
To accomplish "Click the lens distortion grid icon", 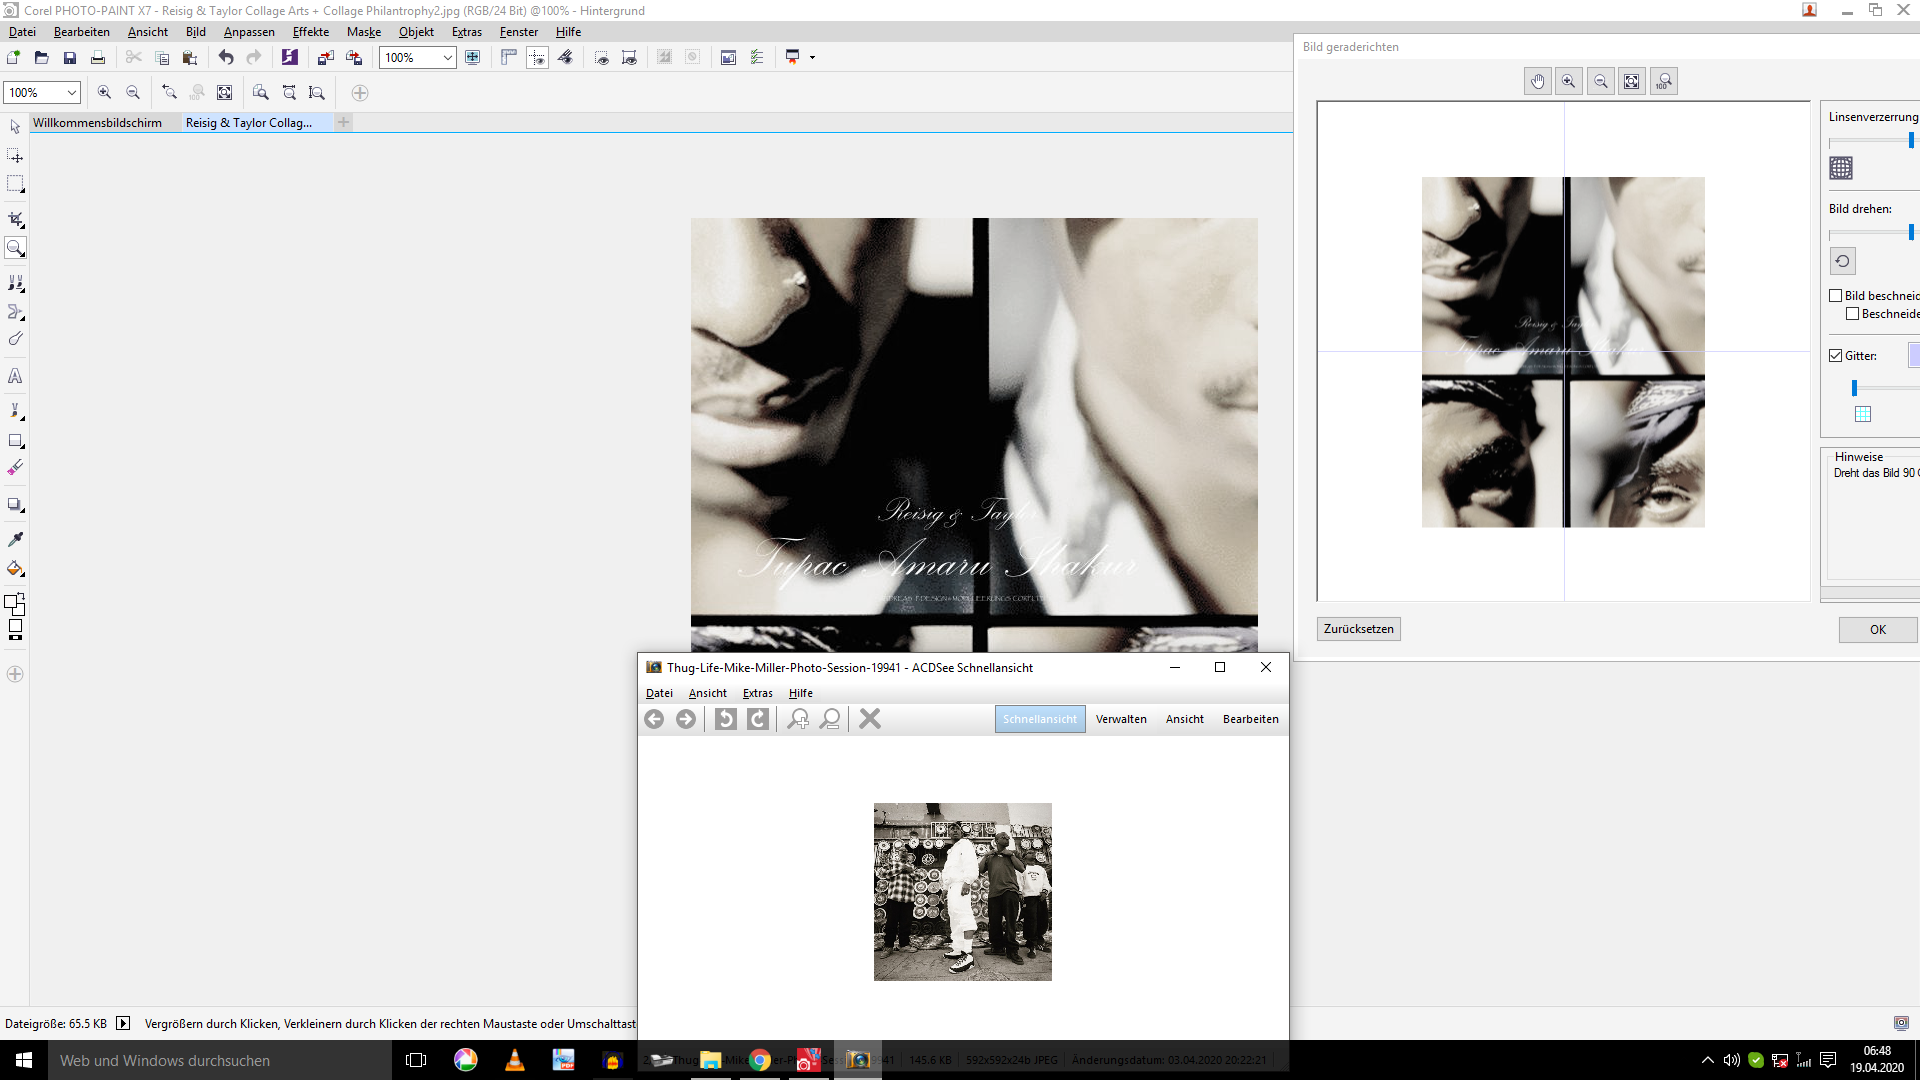I will click(x=1841, y=168).
